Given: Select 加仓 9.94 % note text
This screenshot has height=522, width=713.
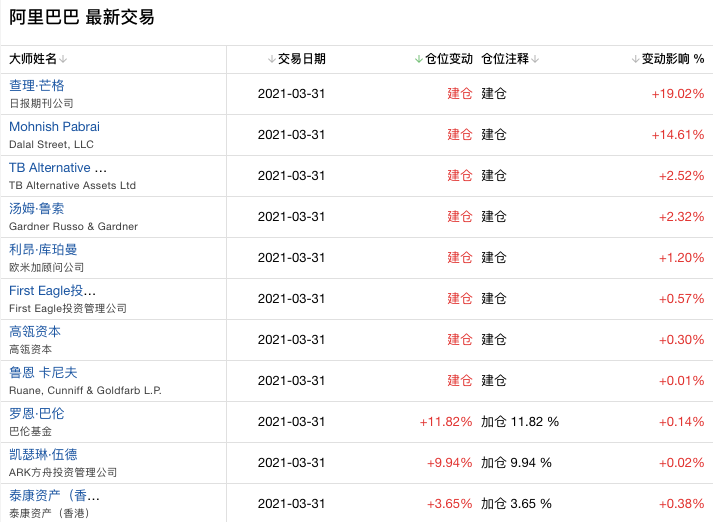Looking at the screenshot, I should click(517, 462).
